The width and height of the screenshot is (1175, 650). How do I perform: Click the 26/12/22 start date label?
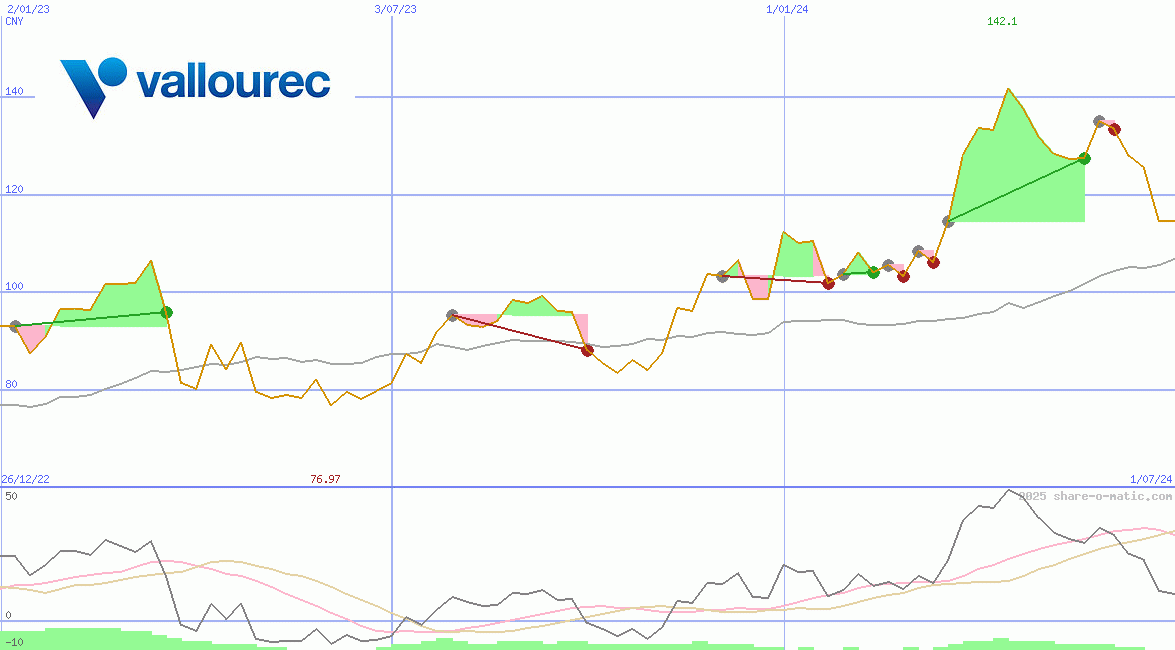click(x=27, y=480)
